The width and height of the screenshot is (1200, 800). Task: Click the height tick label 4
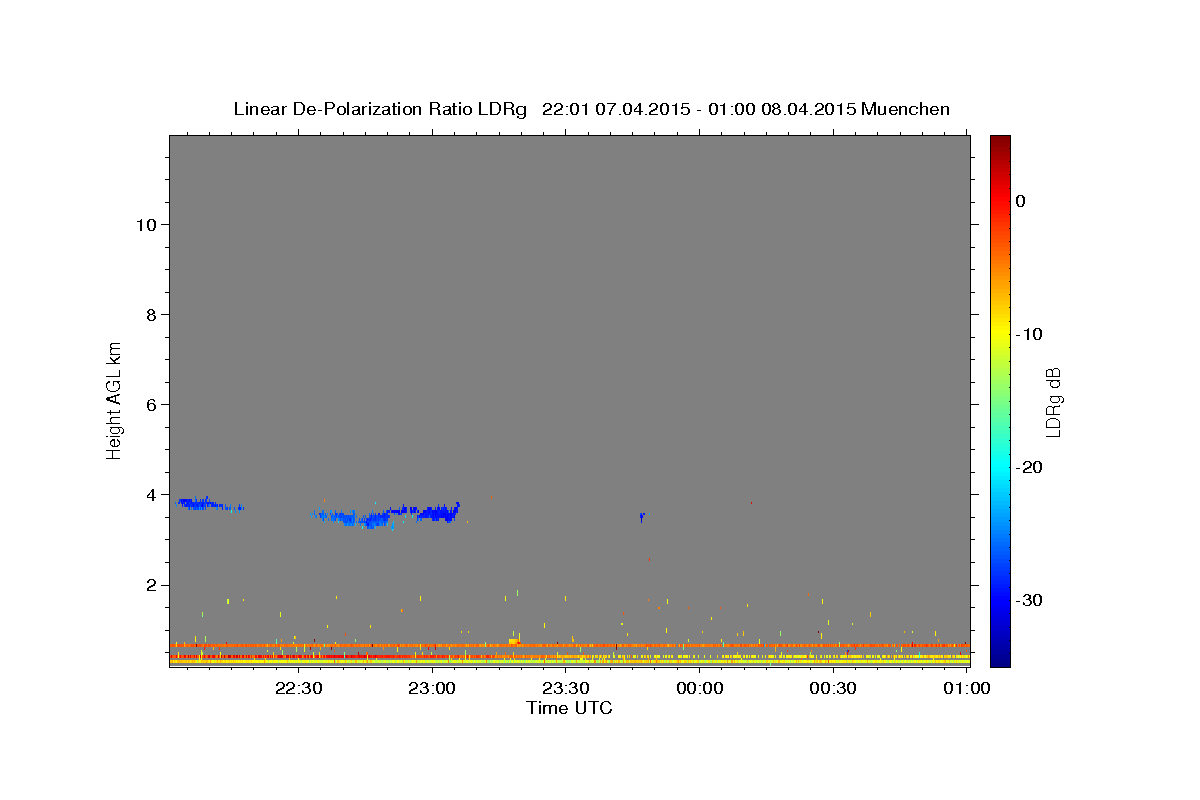coord(152,494)
